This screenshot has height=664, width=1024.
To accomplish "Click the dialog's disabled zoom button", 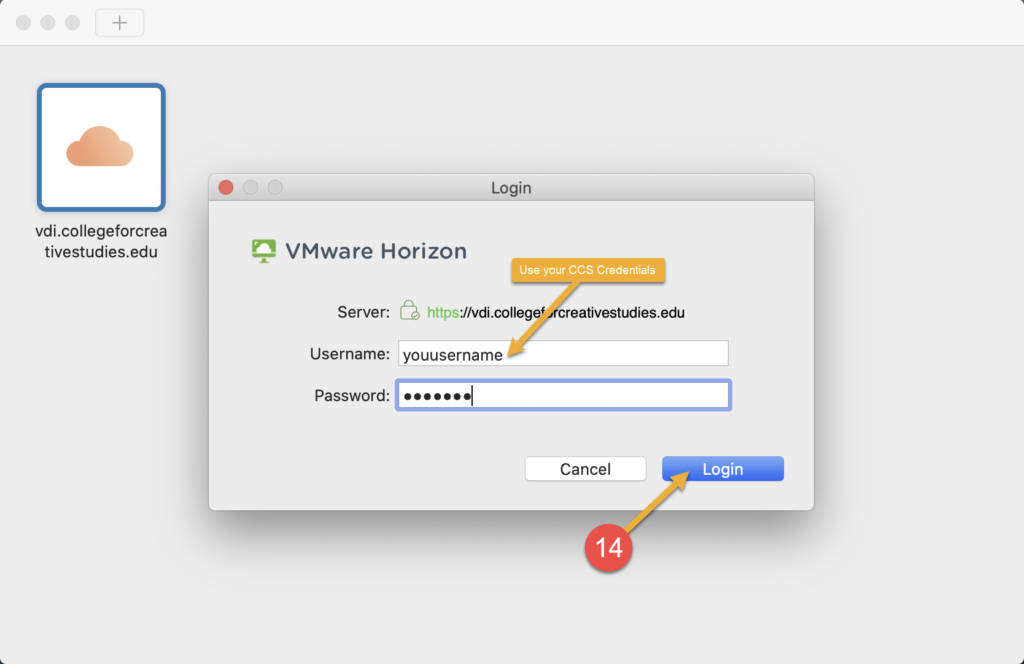I will 275,188.
